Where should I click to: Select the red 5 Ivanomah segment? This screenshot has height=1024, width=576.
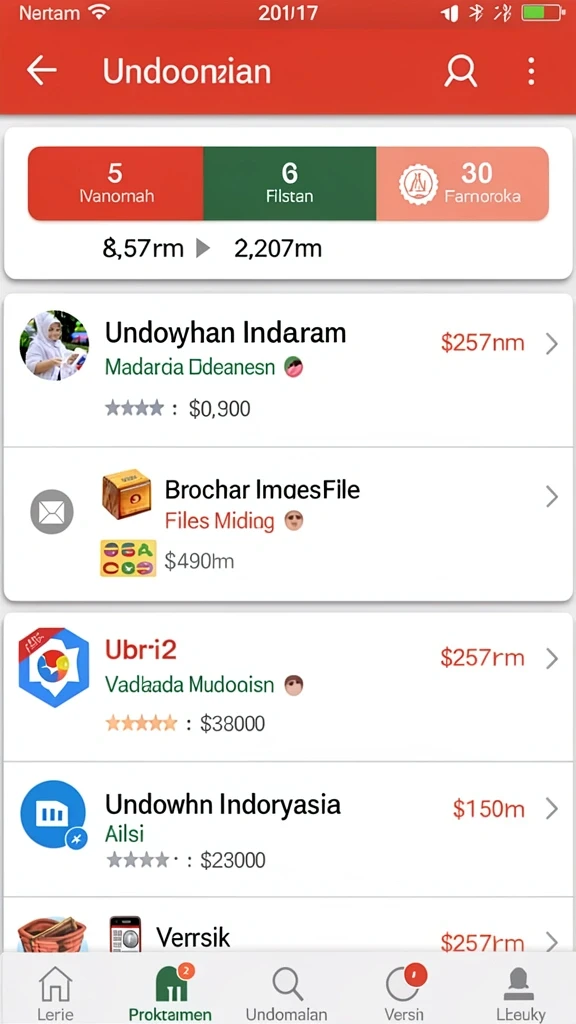[x=116, y=184]
